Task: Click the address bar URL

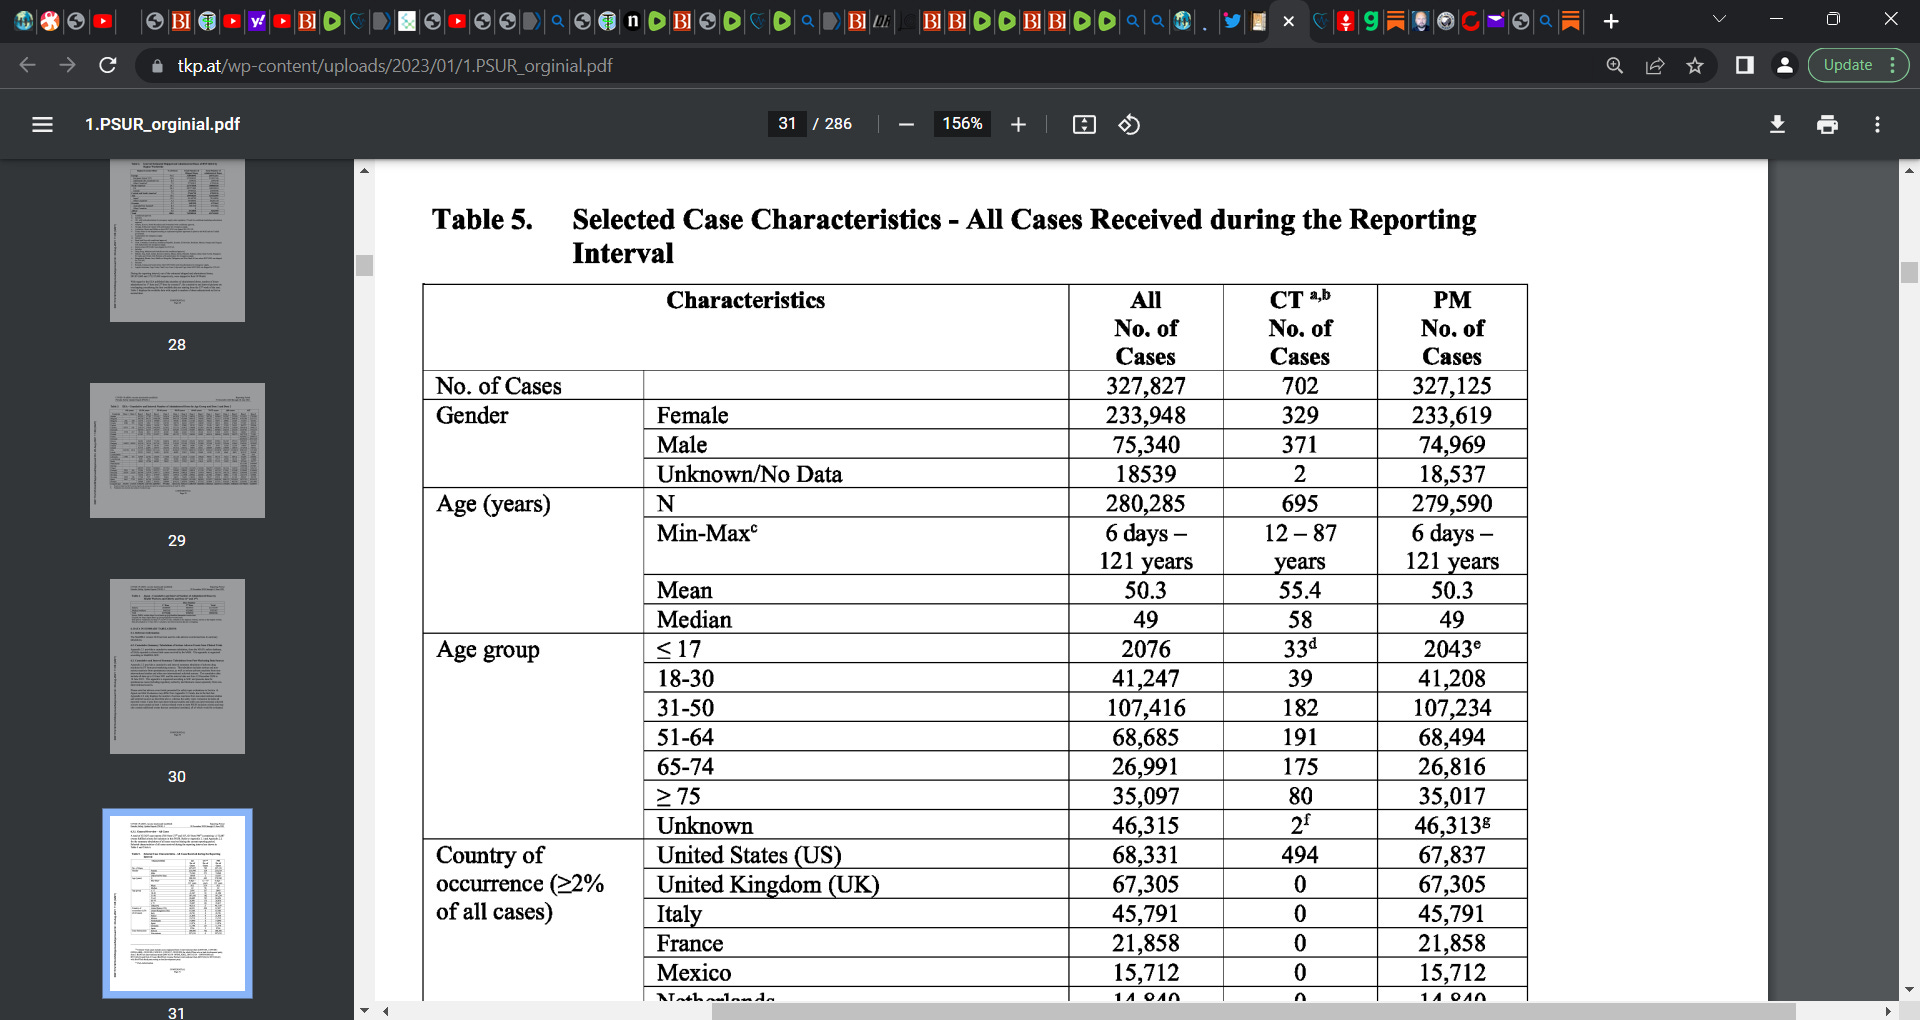Action: (x=395, y=65)
